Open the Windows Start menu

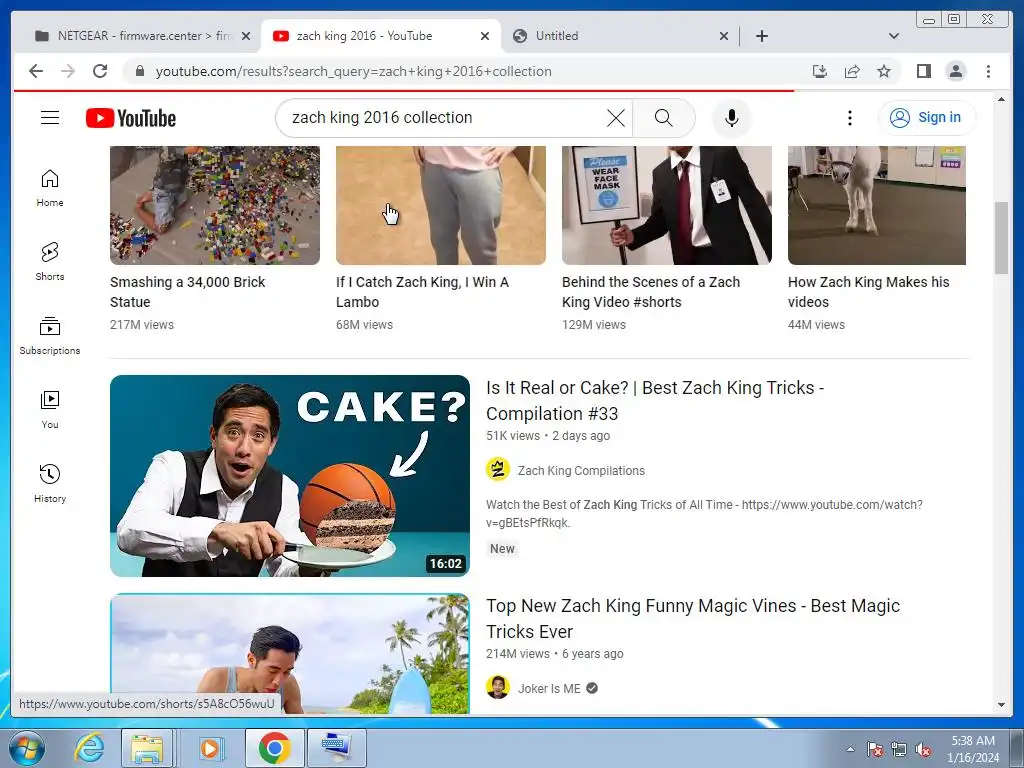tap(27, 748)
